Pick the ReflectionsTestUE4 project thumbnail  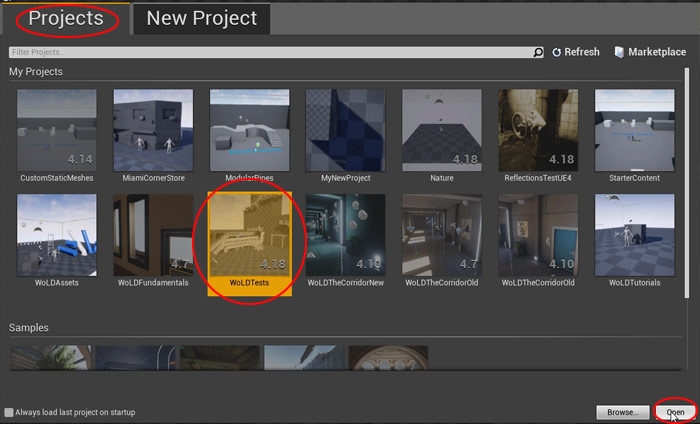[537, 129]
